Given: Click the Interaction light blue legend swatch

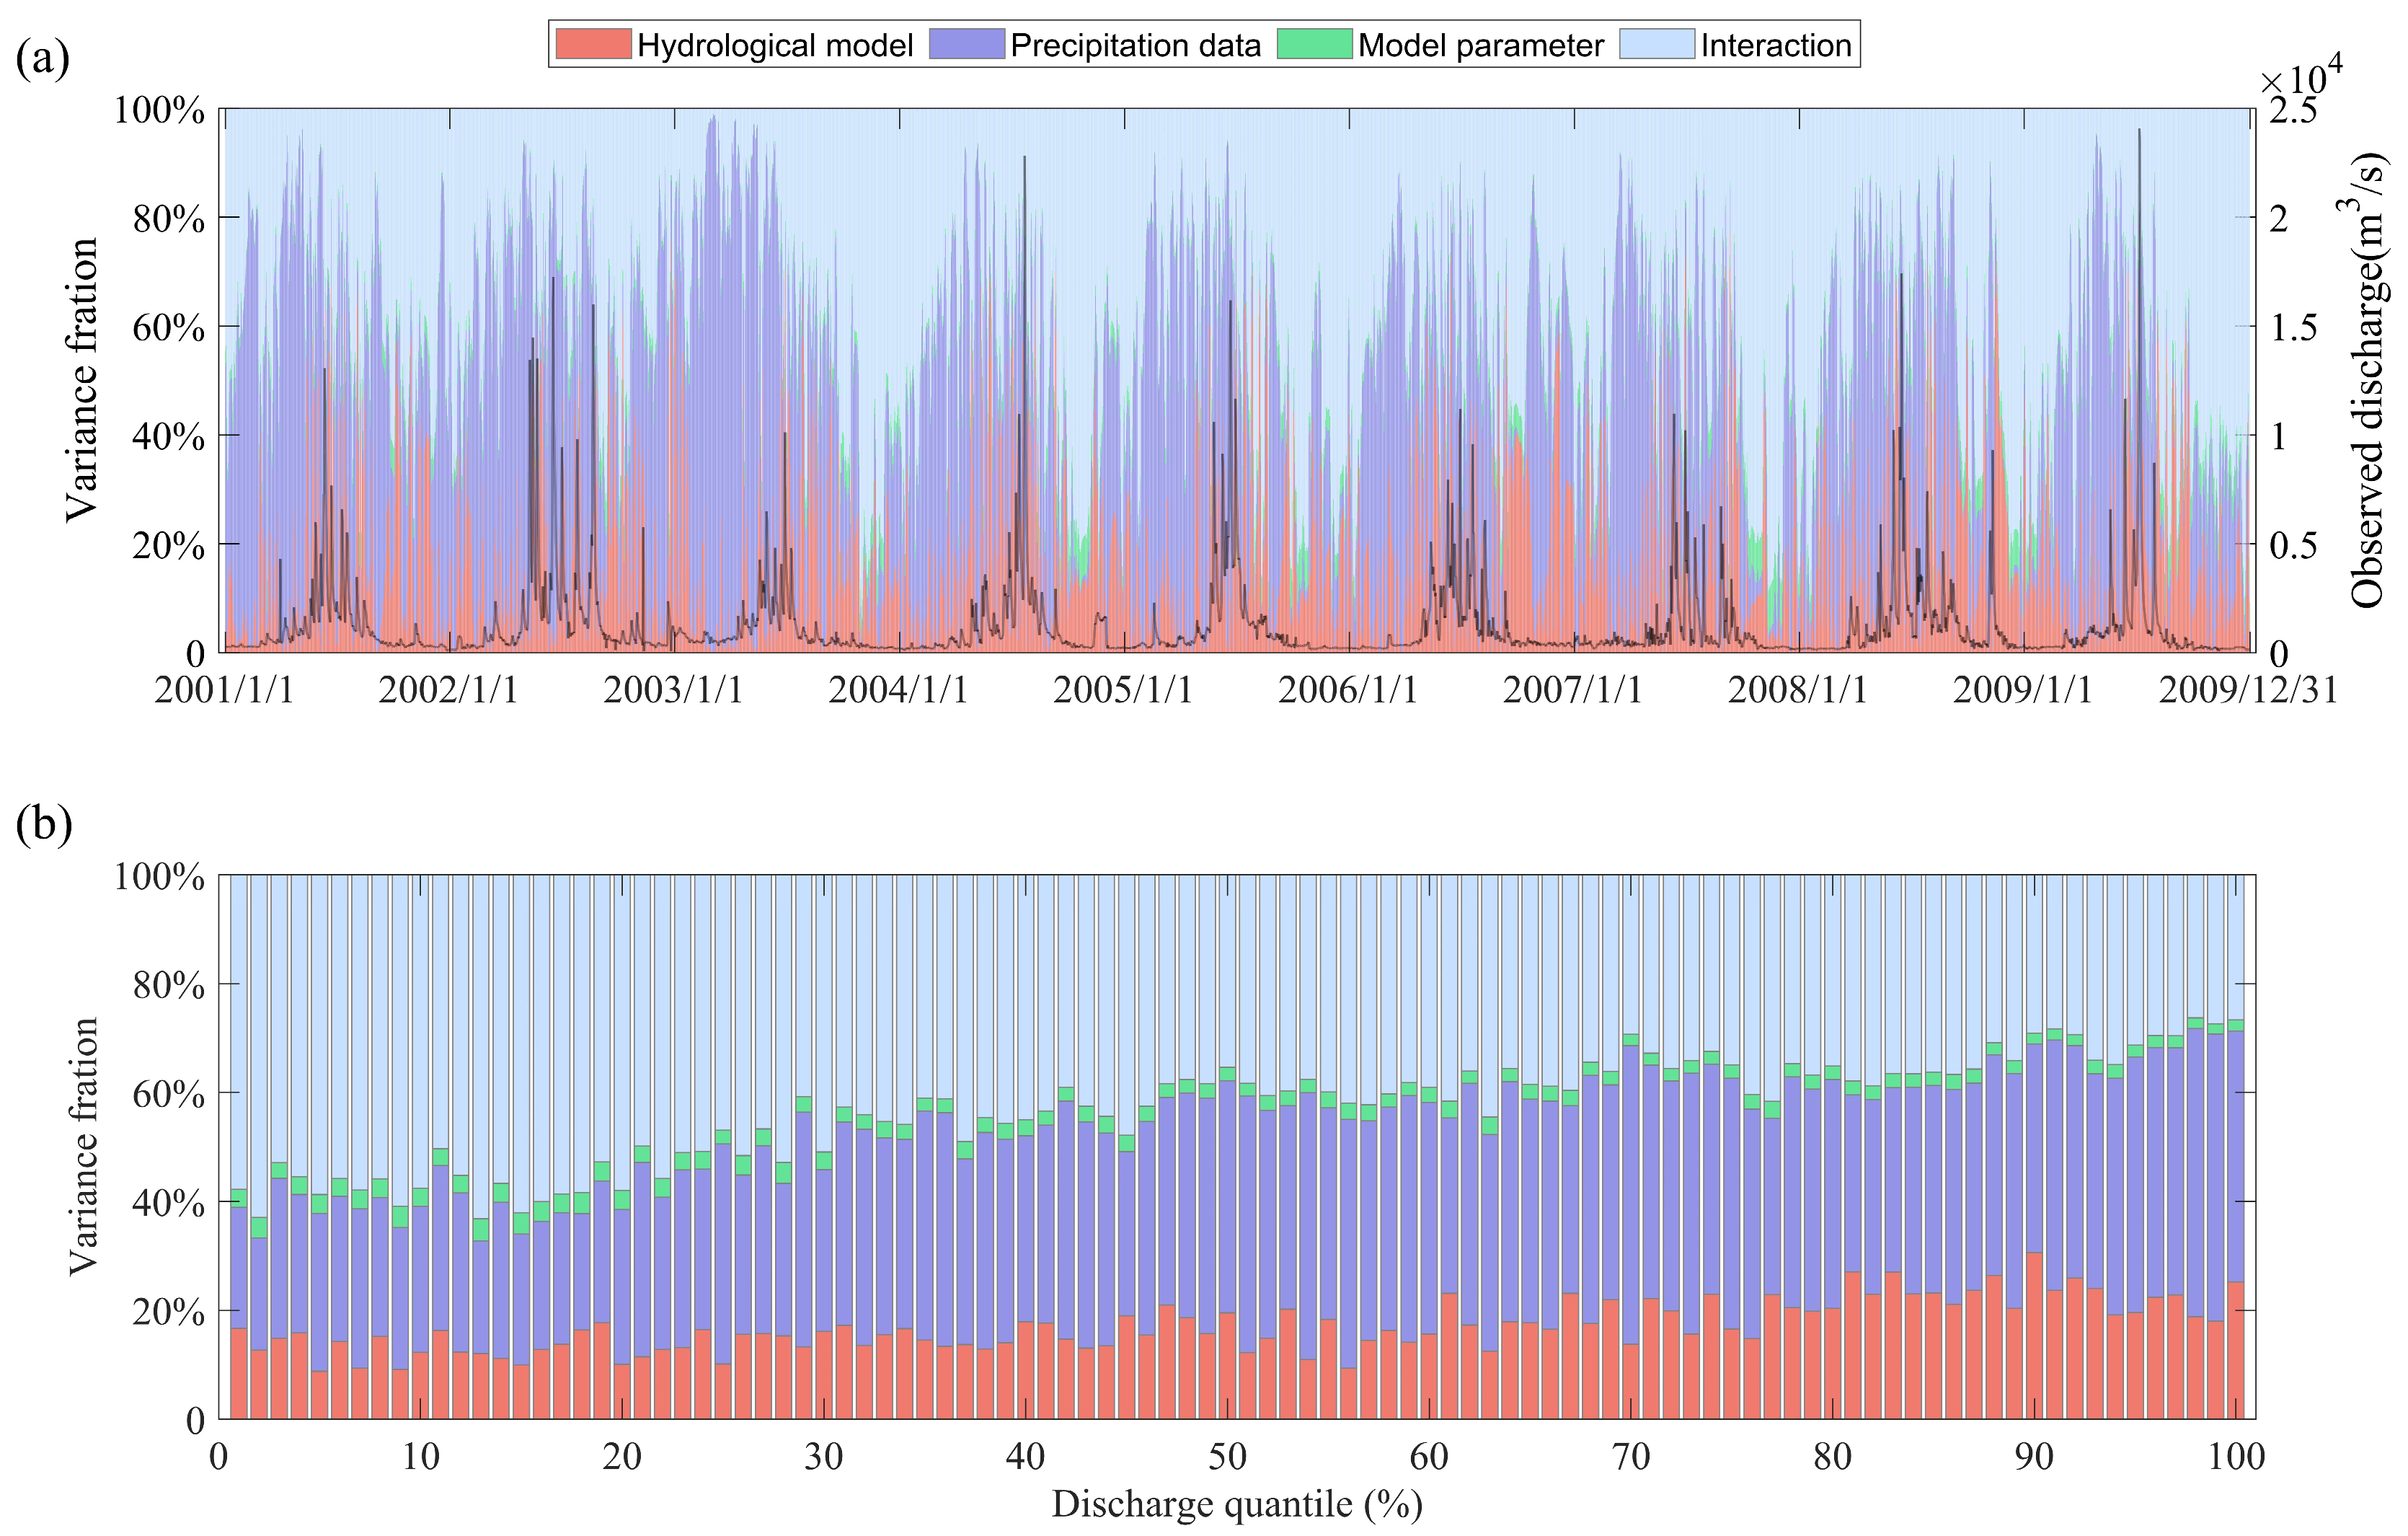Looking at the screenshot, I should 1657,45.
